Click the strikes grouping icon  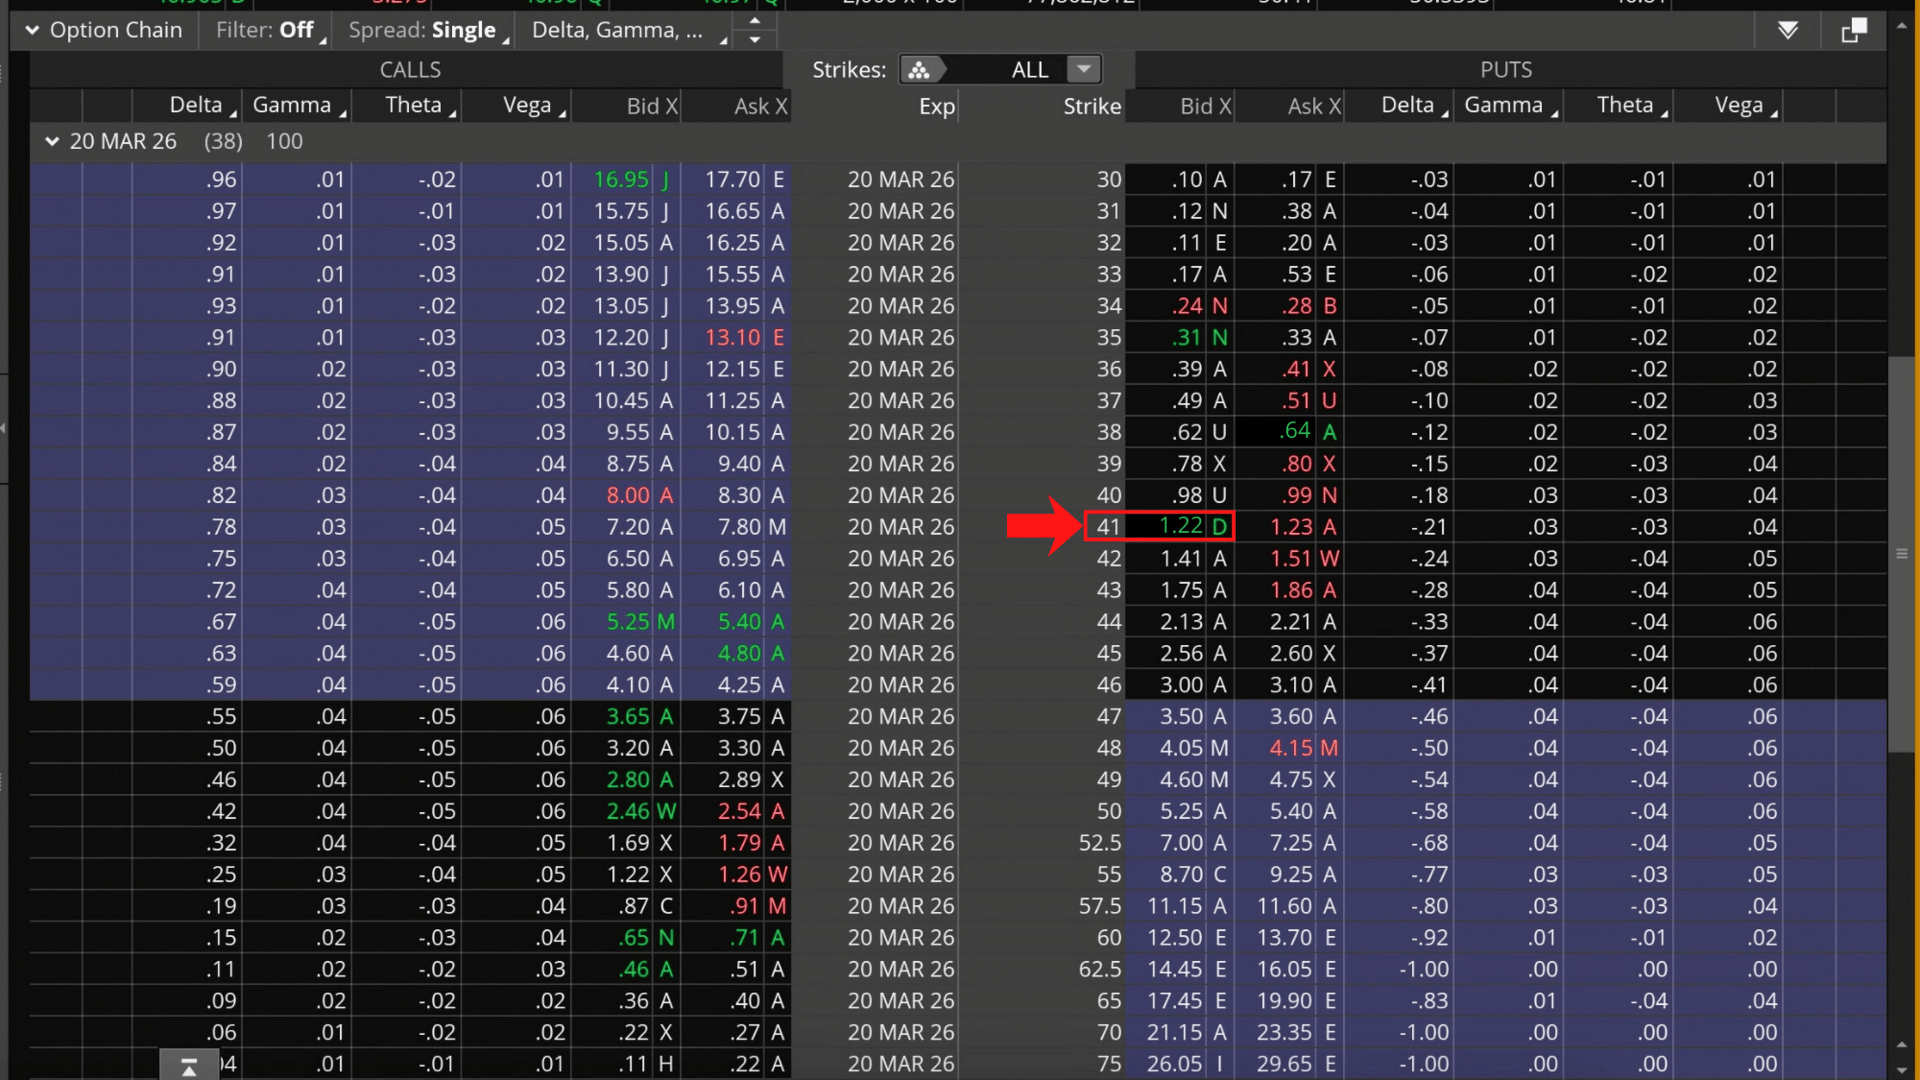(x=919, y=69)
